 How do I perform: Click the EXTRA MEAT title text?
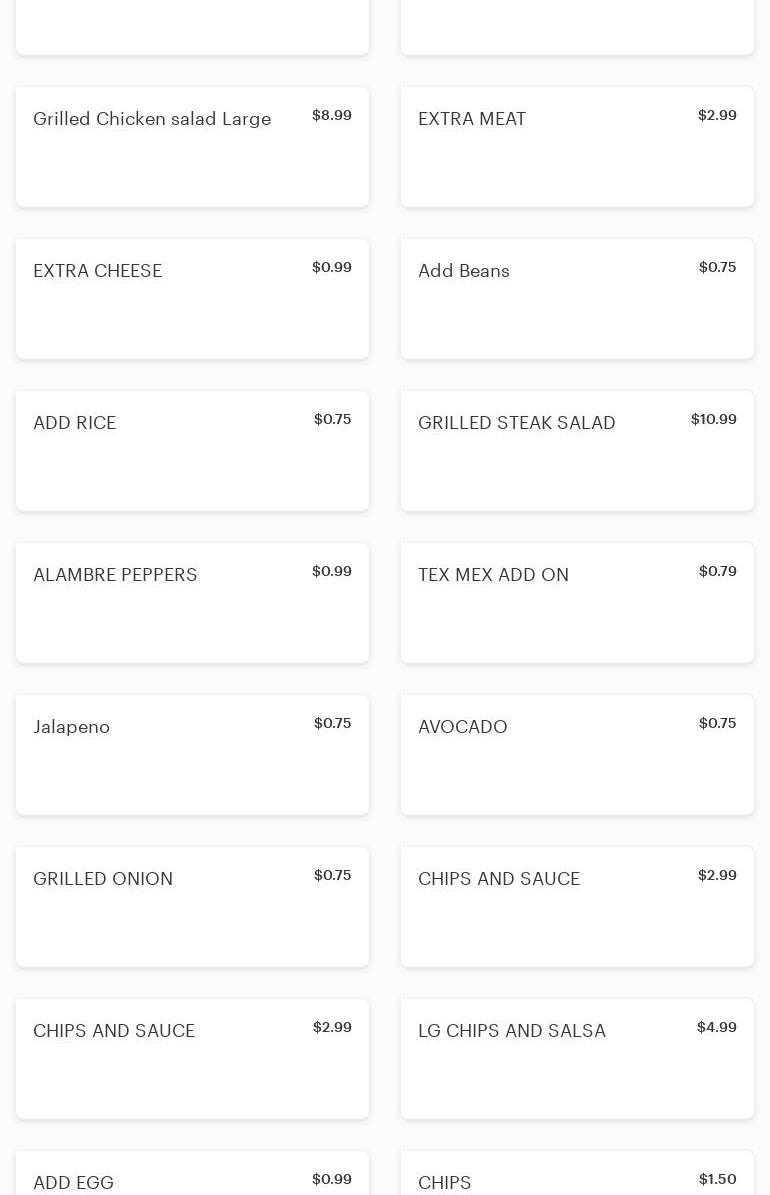pyautogui.click(x=472, y=119)
